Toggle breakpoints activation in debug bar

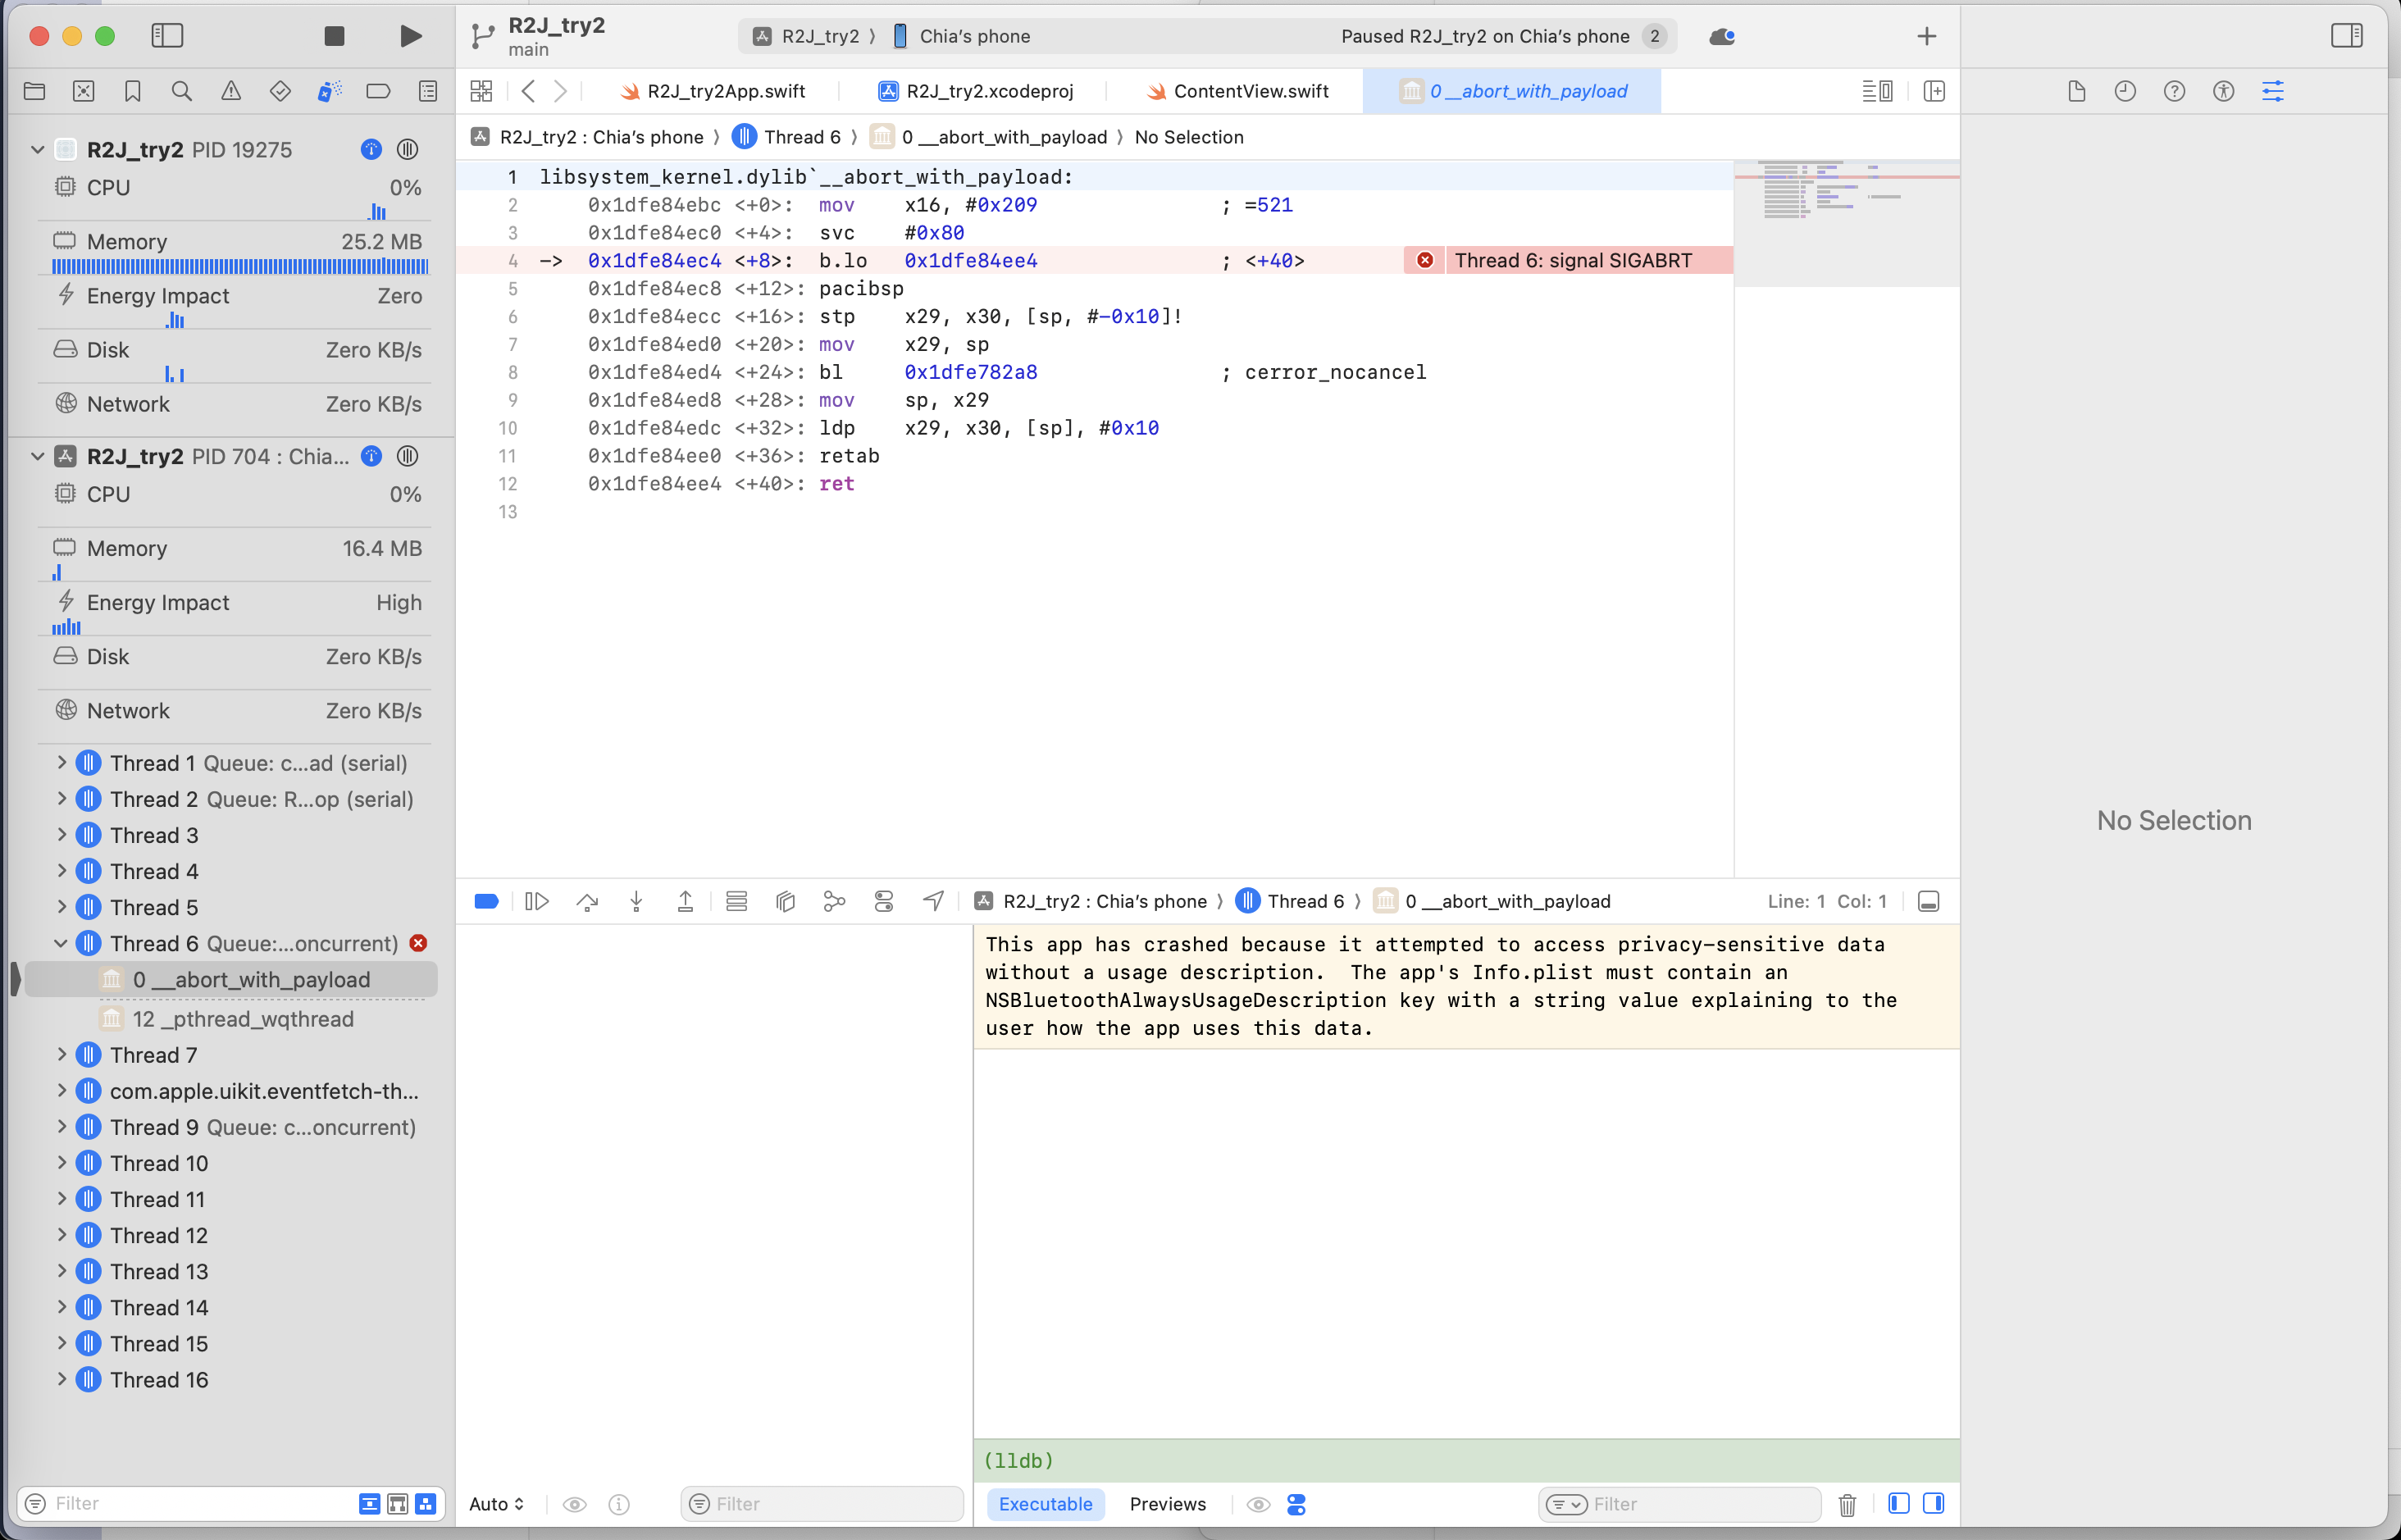(486, 902)
